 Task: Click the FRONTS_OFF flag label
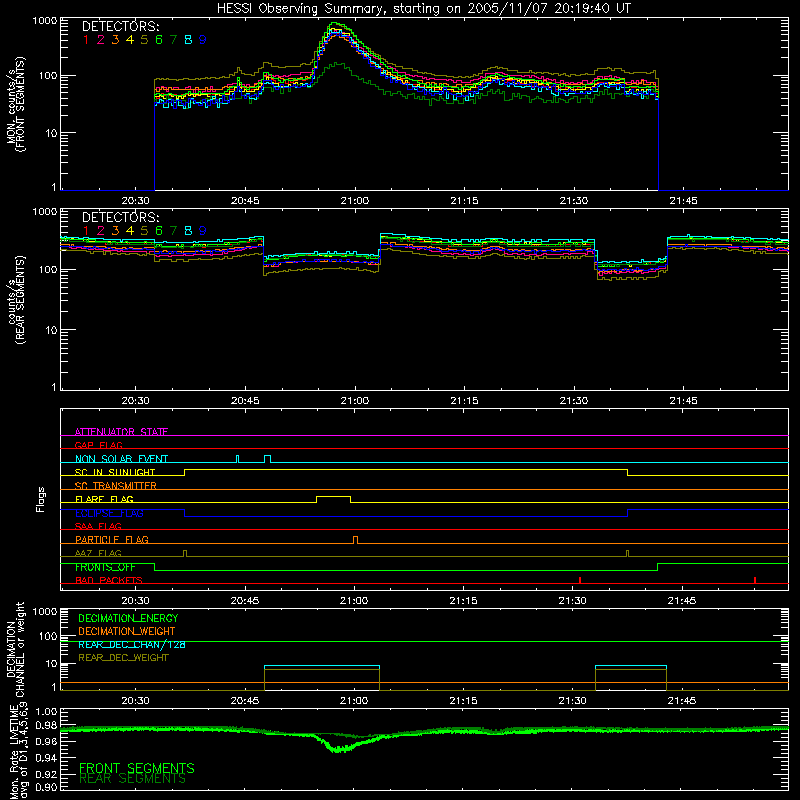[x=105, y=567]
